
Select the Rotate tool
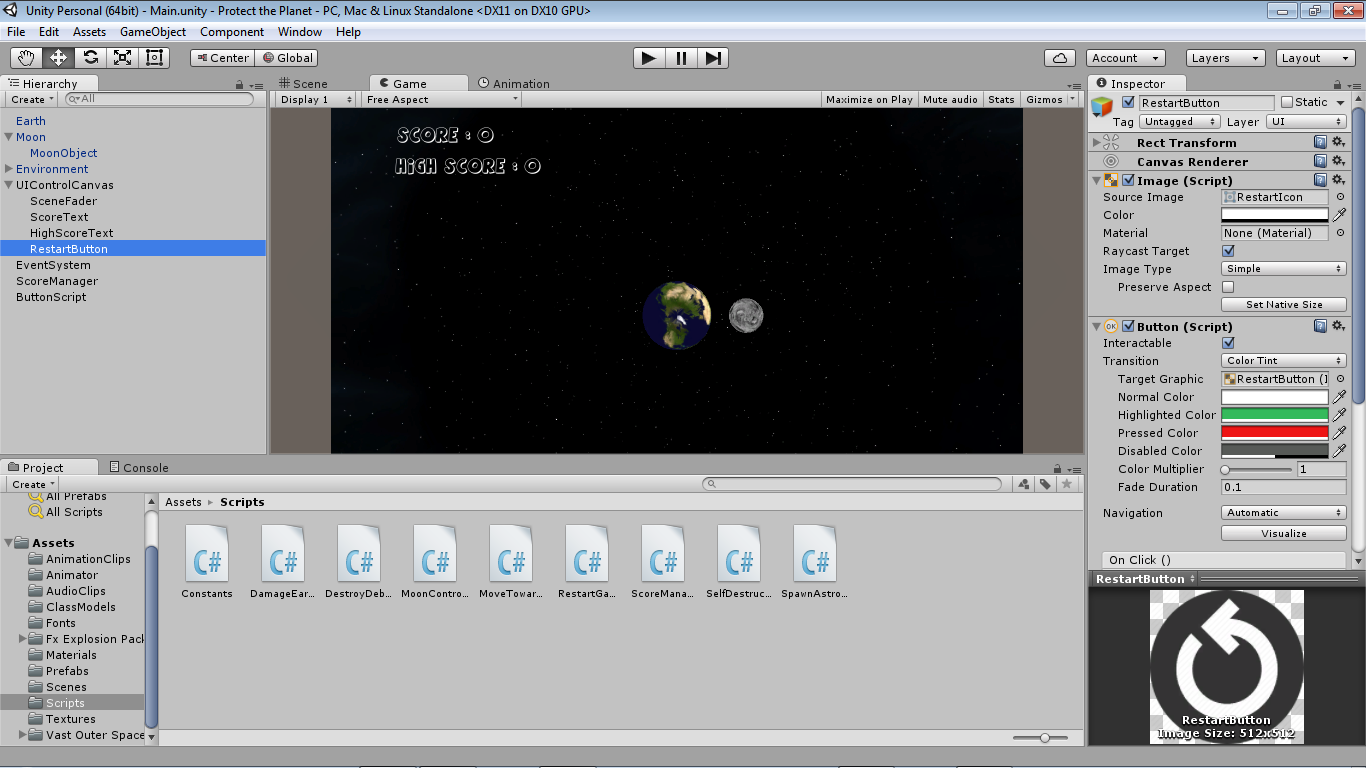pos(91,58)
